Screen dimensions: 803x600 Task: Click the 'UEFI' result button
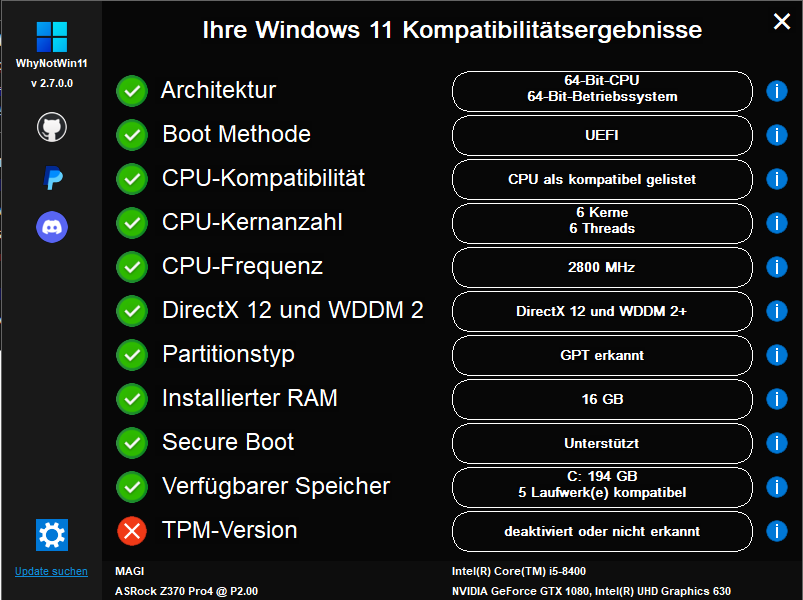[x=602, y=135]
